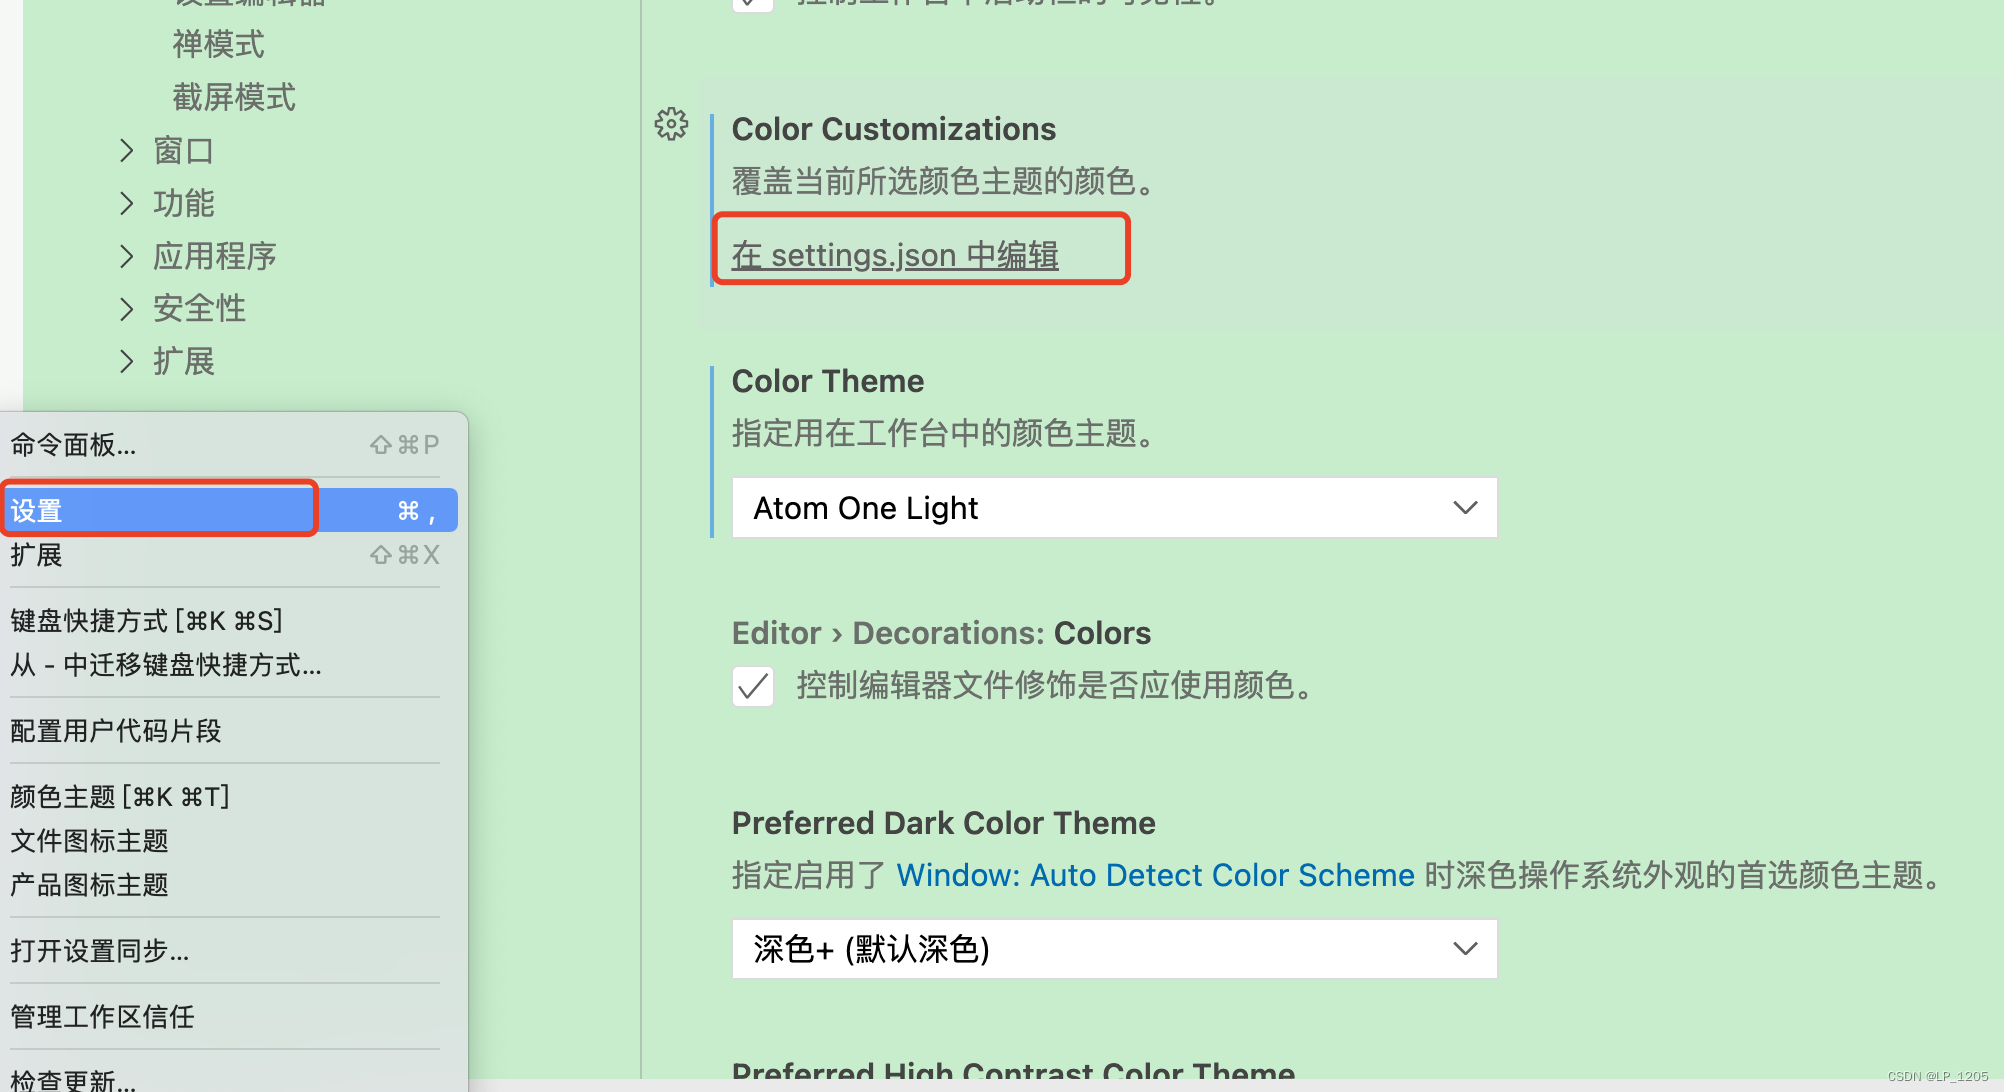
Task: Open 配置用户代码片段 option
Action: [116, 731]
